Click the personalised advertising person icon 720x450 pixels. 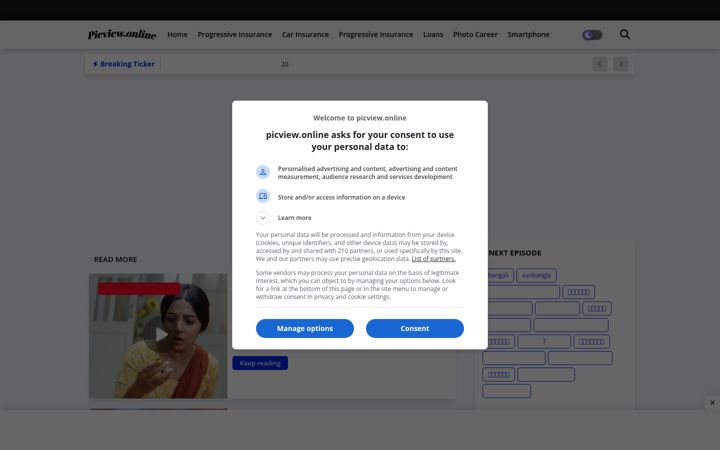coord(263,172)
